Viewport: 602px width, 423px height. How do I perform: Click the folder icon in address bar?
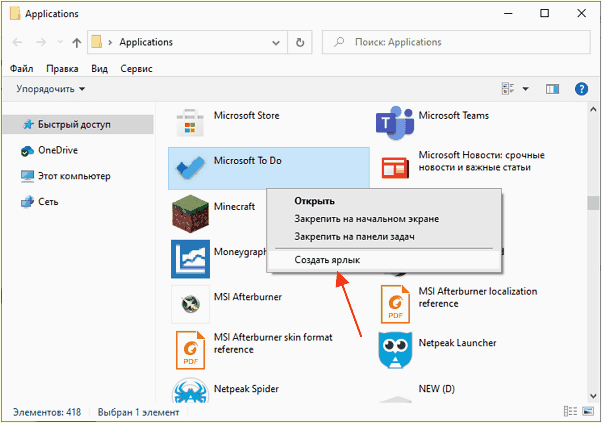[97, 42]
